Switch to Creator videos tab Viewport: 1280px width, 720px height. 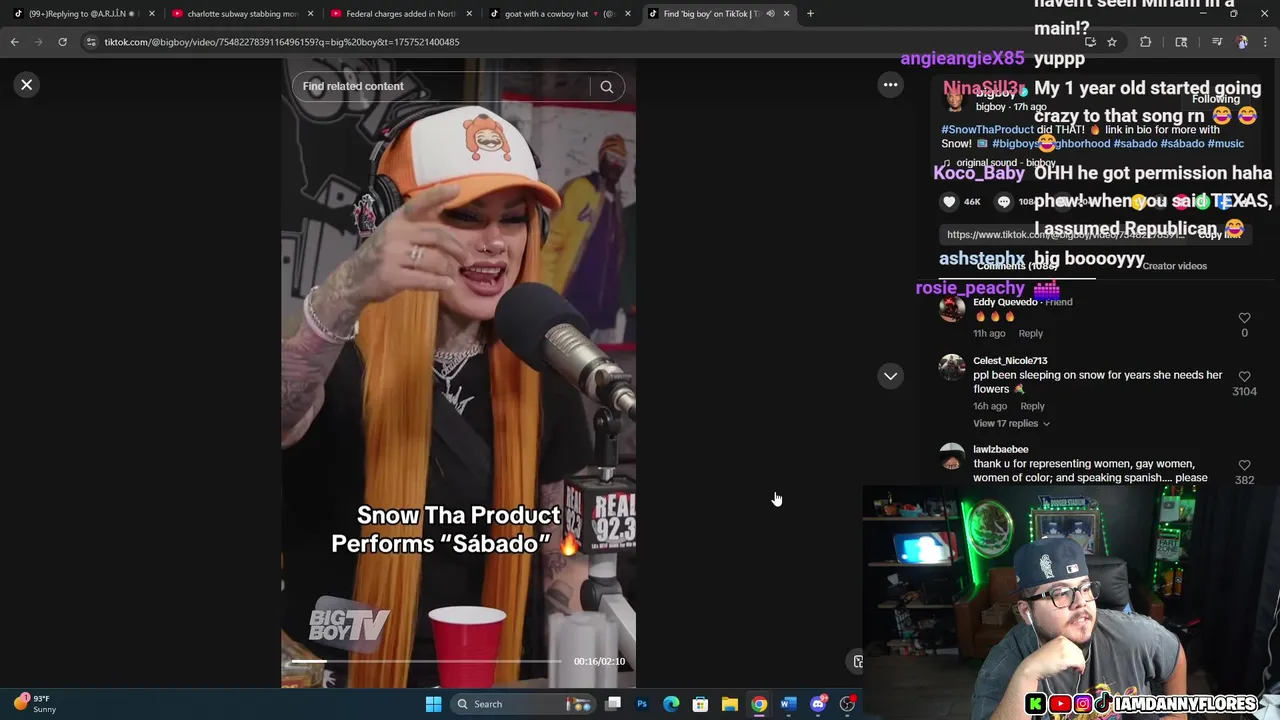(1174, 266)
